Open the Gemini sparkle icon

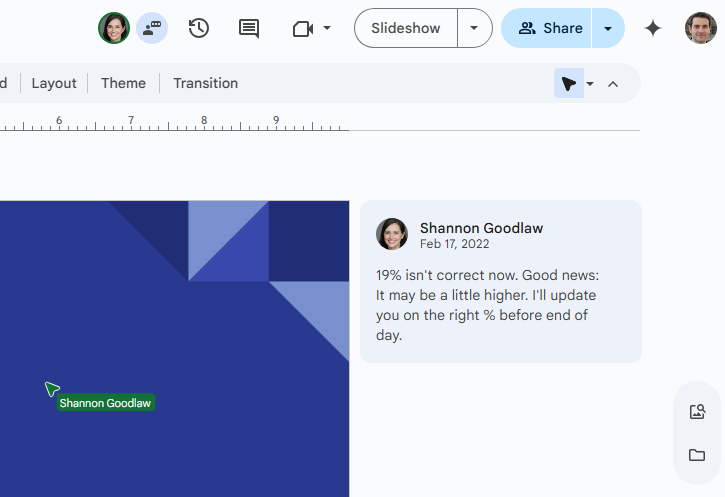653,28
